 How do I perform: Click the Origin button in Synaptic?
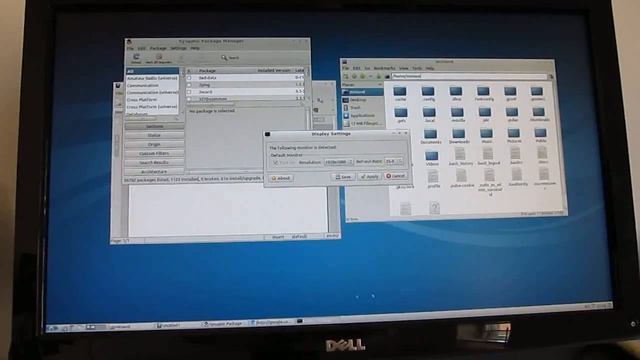[154, 144]
